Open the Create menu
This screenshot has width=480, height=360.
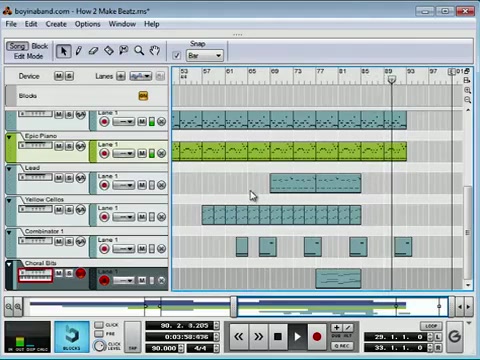click(56, 24)
